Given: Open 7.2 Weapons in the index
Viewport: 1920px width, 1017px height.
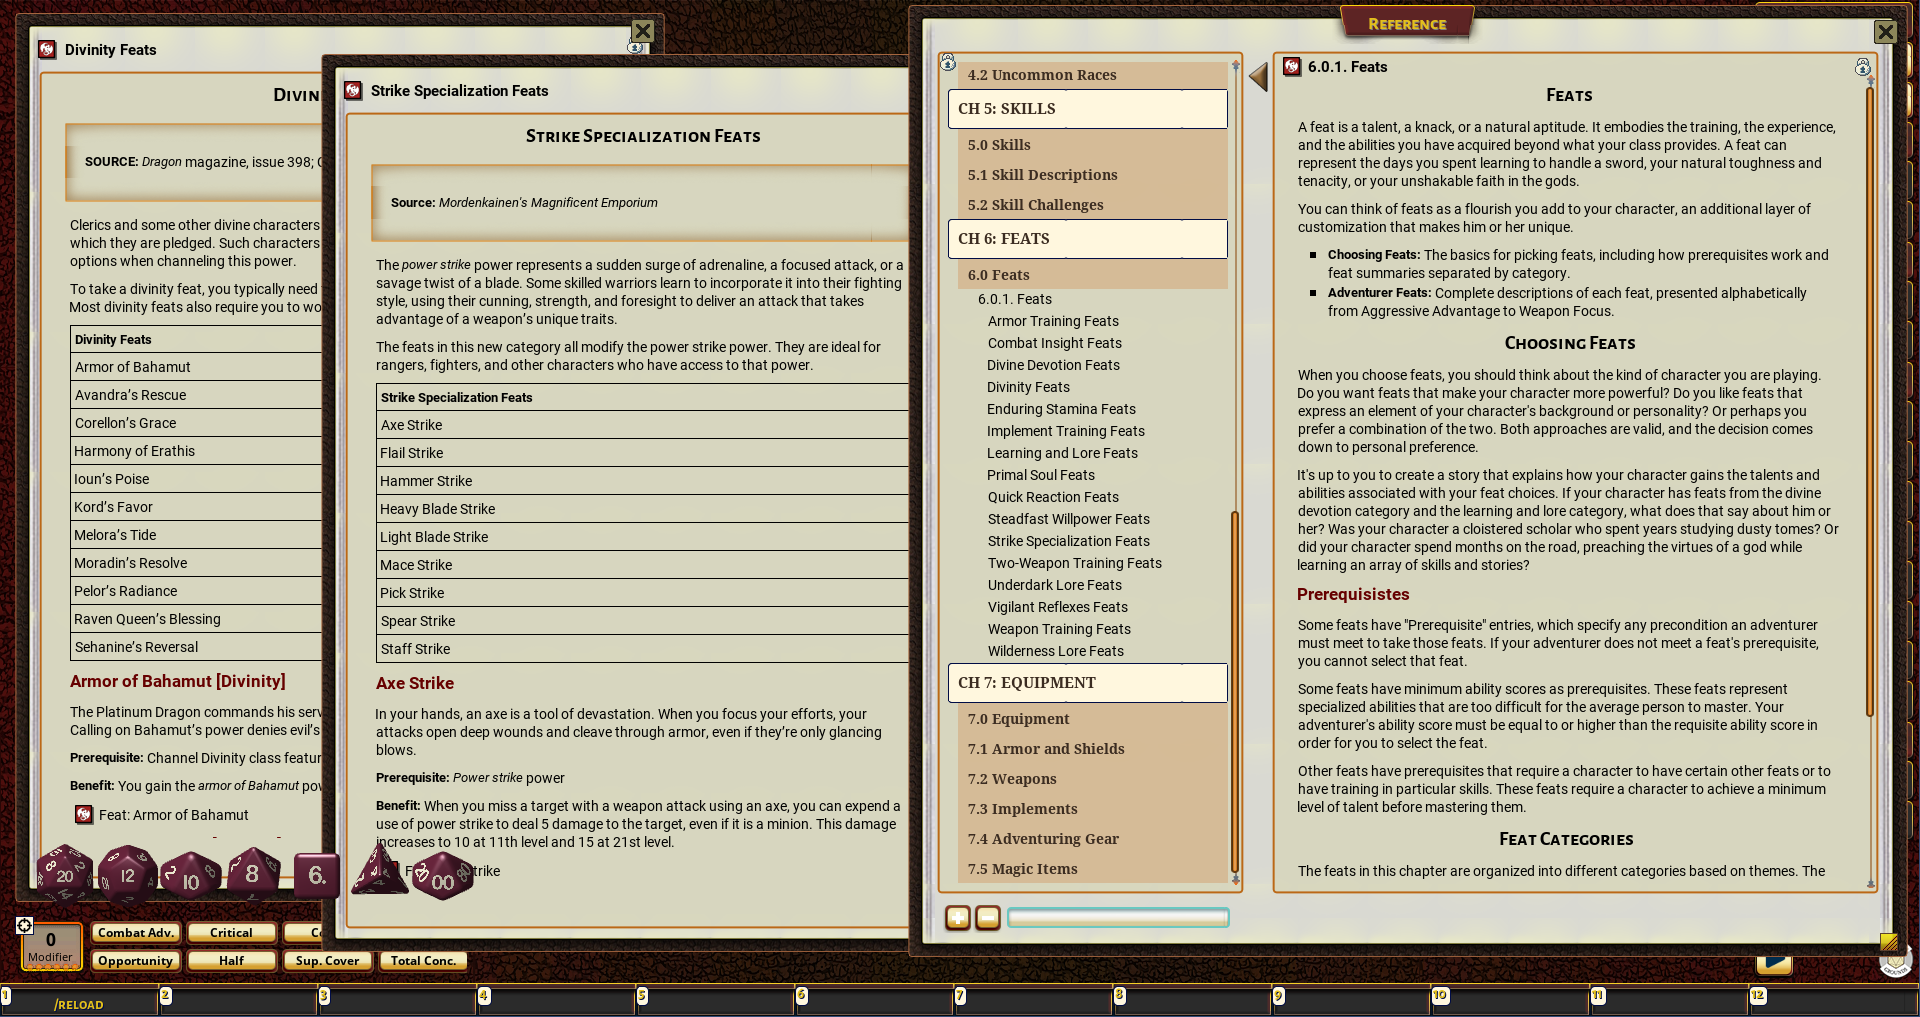Looking at the screenshot, I should [1012, 779].
